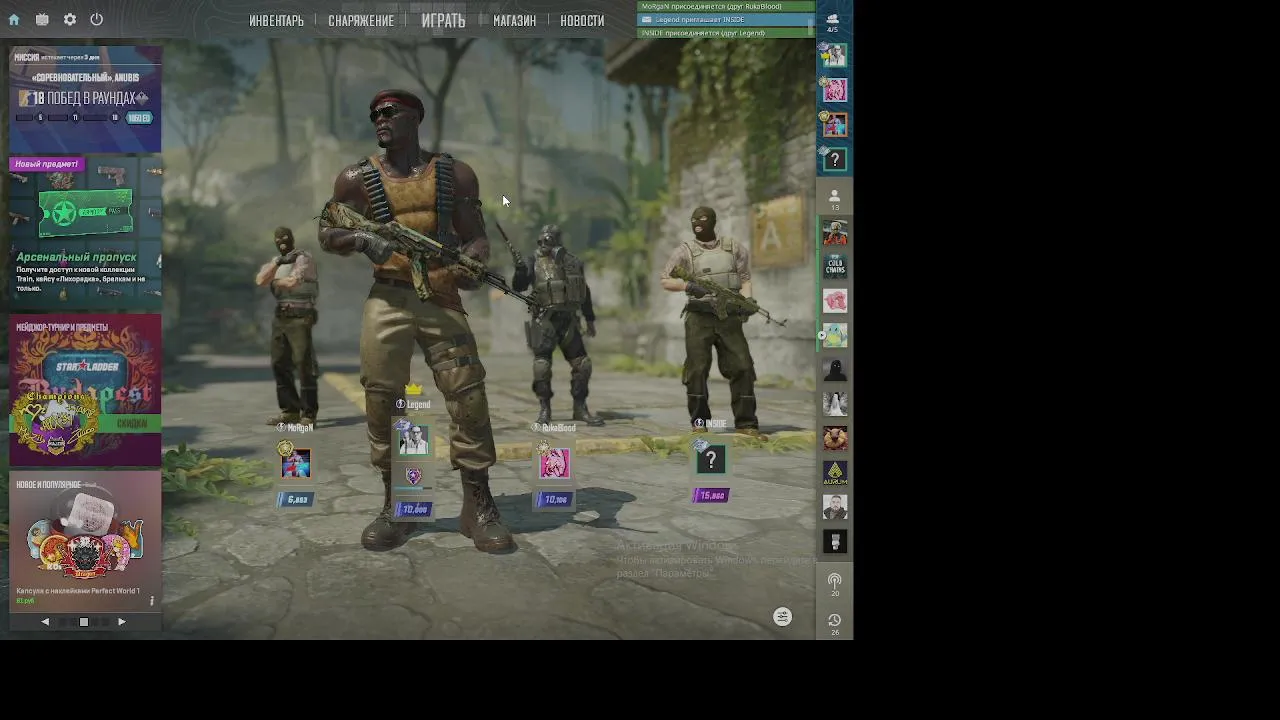Image resolution: width=1280 pixels, height=720 pixels.
Task: Click the Legend player name label
Action: (x=418, y=405)
